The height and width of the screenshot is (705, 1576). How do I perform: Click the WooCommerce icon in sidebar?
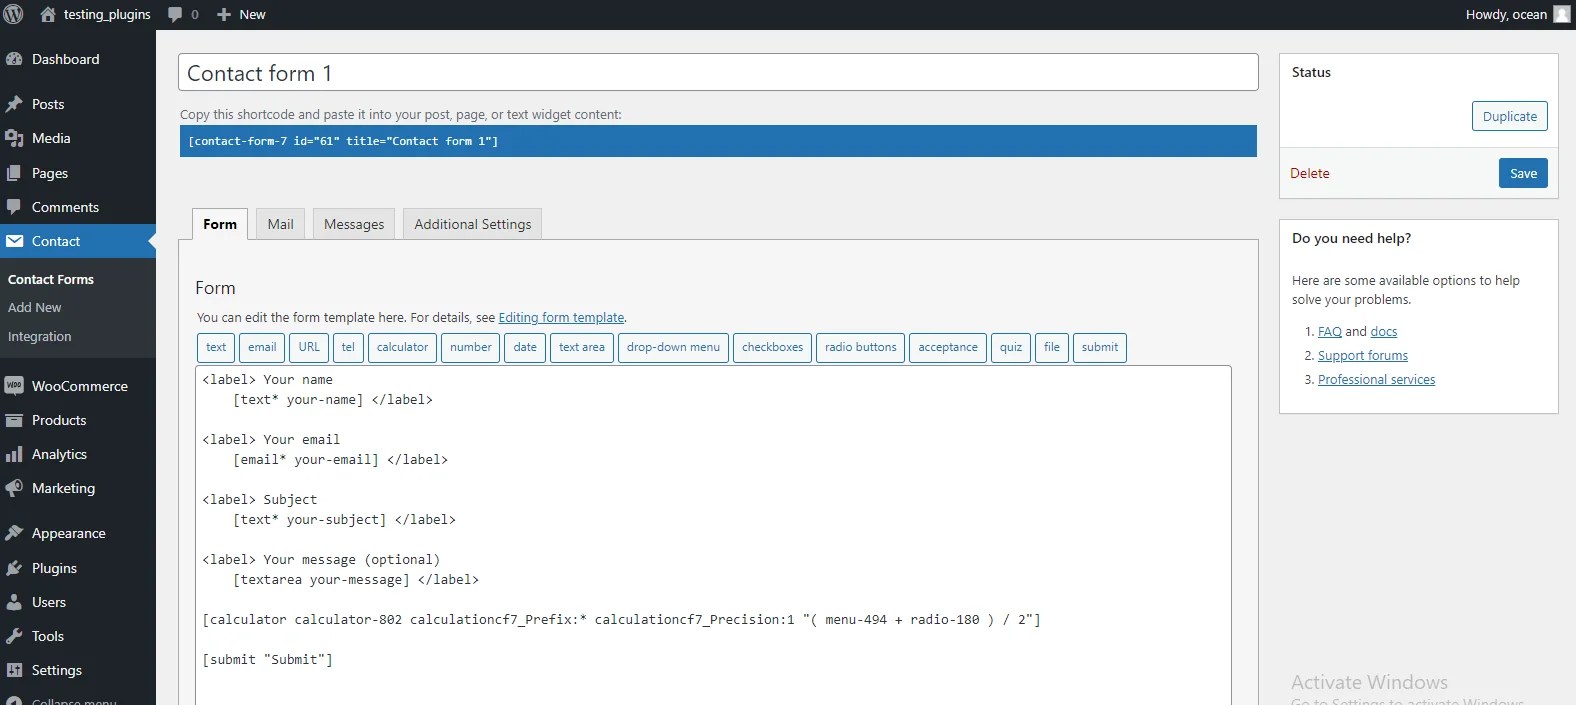point(14,386)
